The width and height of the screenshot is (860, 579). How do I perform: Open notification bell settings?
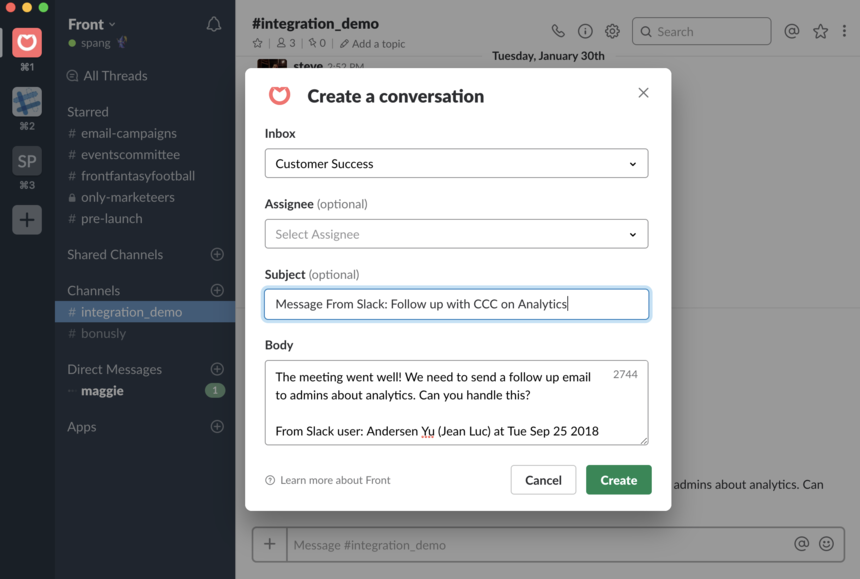(213, 24)
